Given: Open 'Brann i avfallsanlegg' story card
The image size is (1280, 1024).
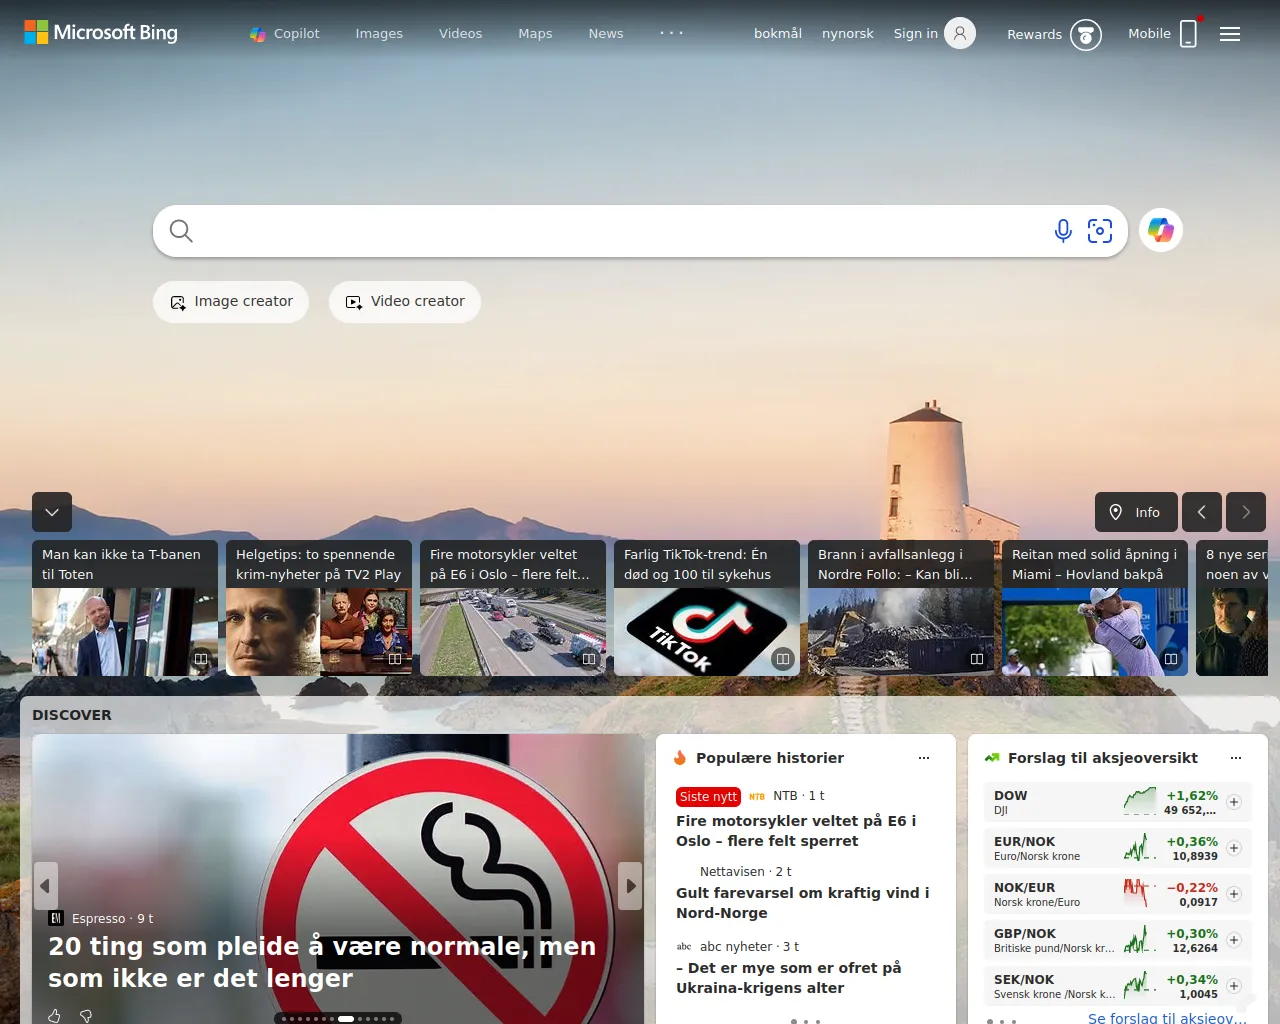Looking at the screenshot, I should coord(901,608).
